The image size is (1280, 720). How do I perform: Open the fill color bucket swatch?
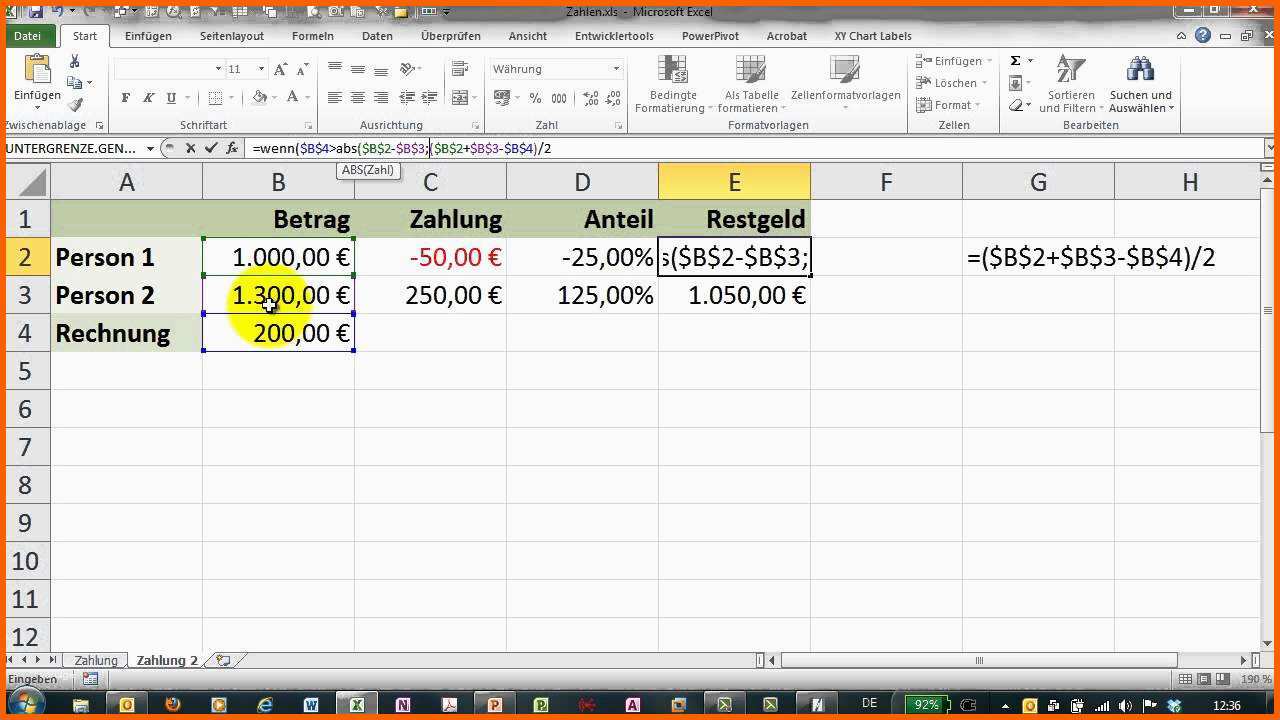pyautogui.click(x=259, y=98)
